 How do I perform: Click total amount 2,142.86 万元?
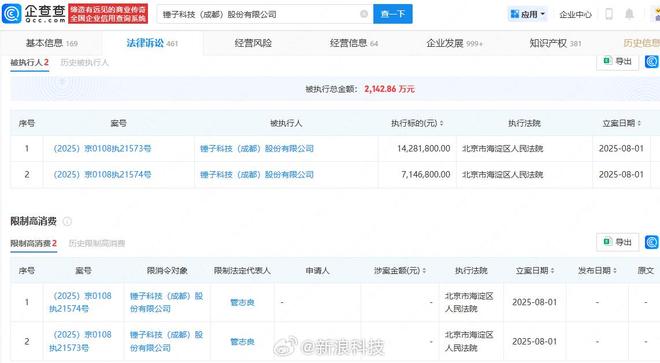[x=389, y=89]
